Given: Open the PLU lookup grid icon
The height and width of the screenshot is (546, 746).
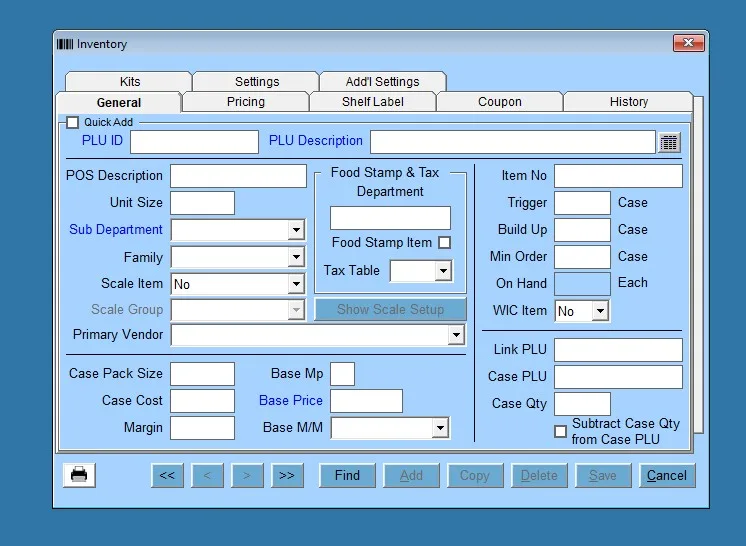Looking at the screenshot, I should [x=669, y=142].
